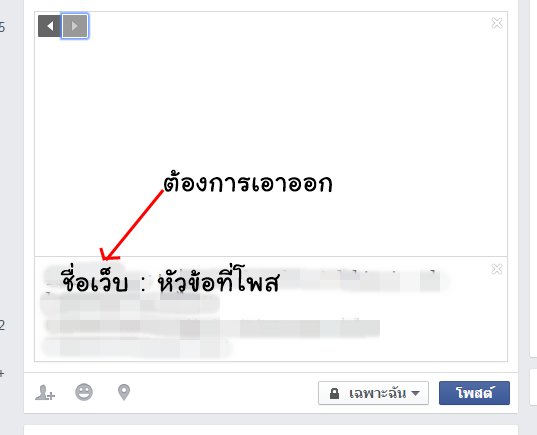Edit the link title ชื่อเว็บ : หัวข้อที่โพส

tap(171, 282)
